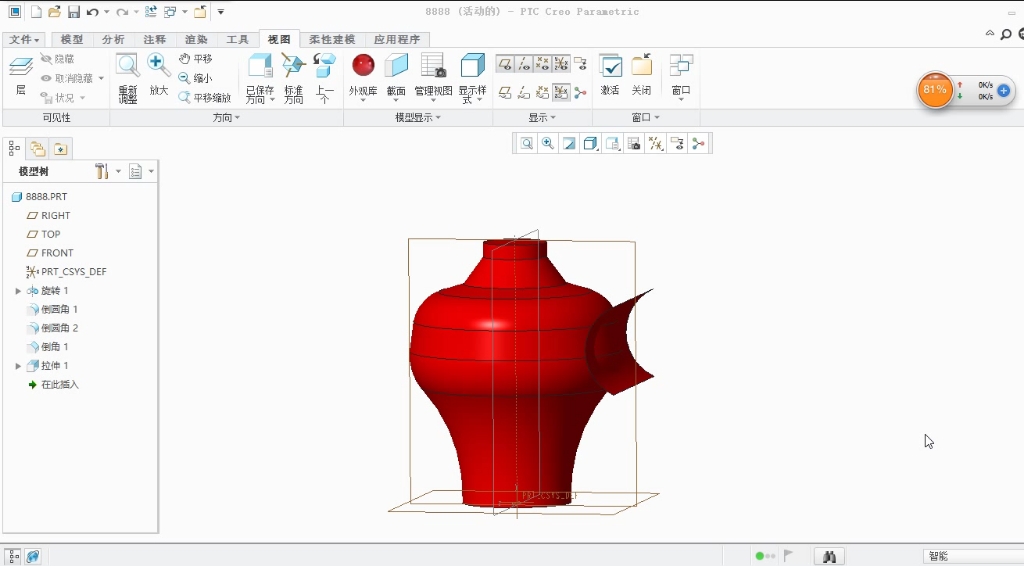Switch to the 模型 ribbon tab
Image resolution: width=1024 pixels, height=566 pixels.
[x=72, y=40]
